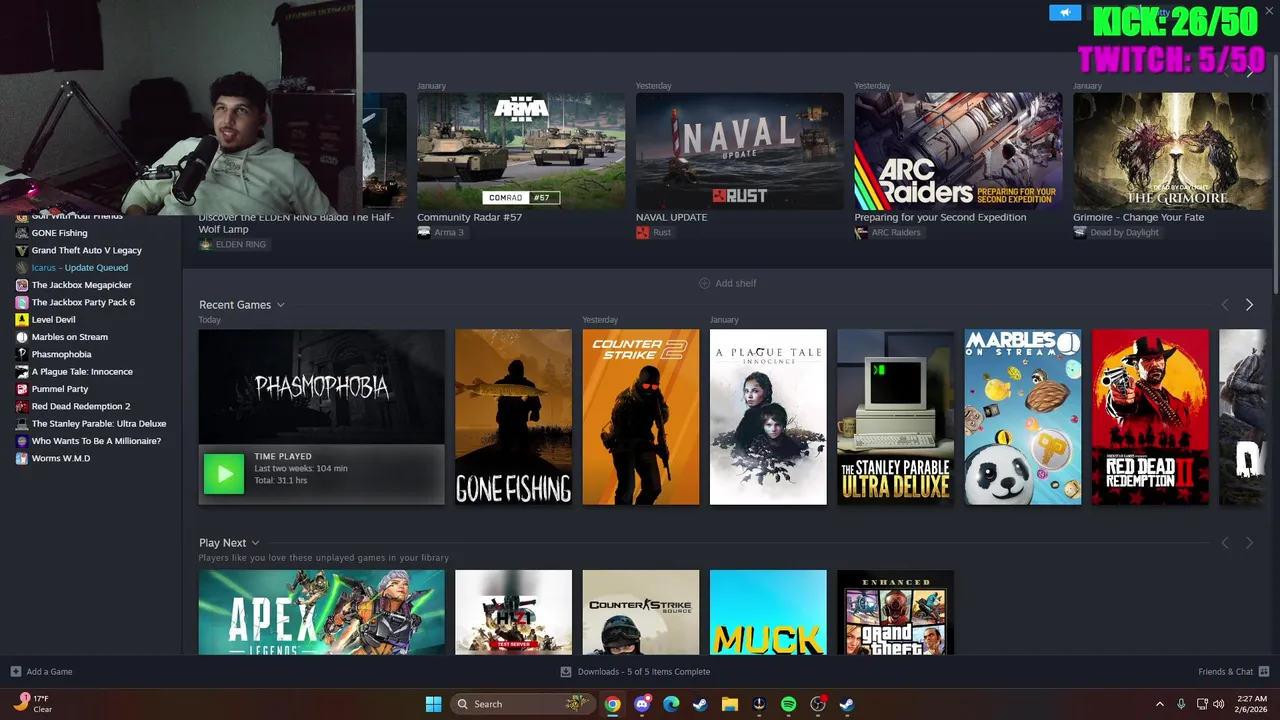Click the Phasmophobia icon in the game list
1280x720 pixels.
[x=22, y=354]
